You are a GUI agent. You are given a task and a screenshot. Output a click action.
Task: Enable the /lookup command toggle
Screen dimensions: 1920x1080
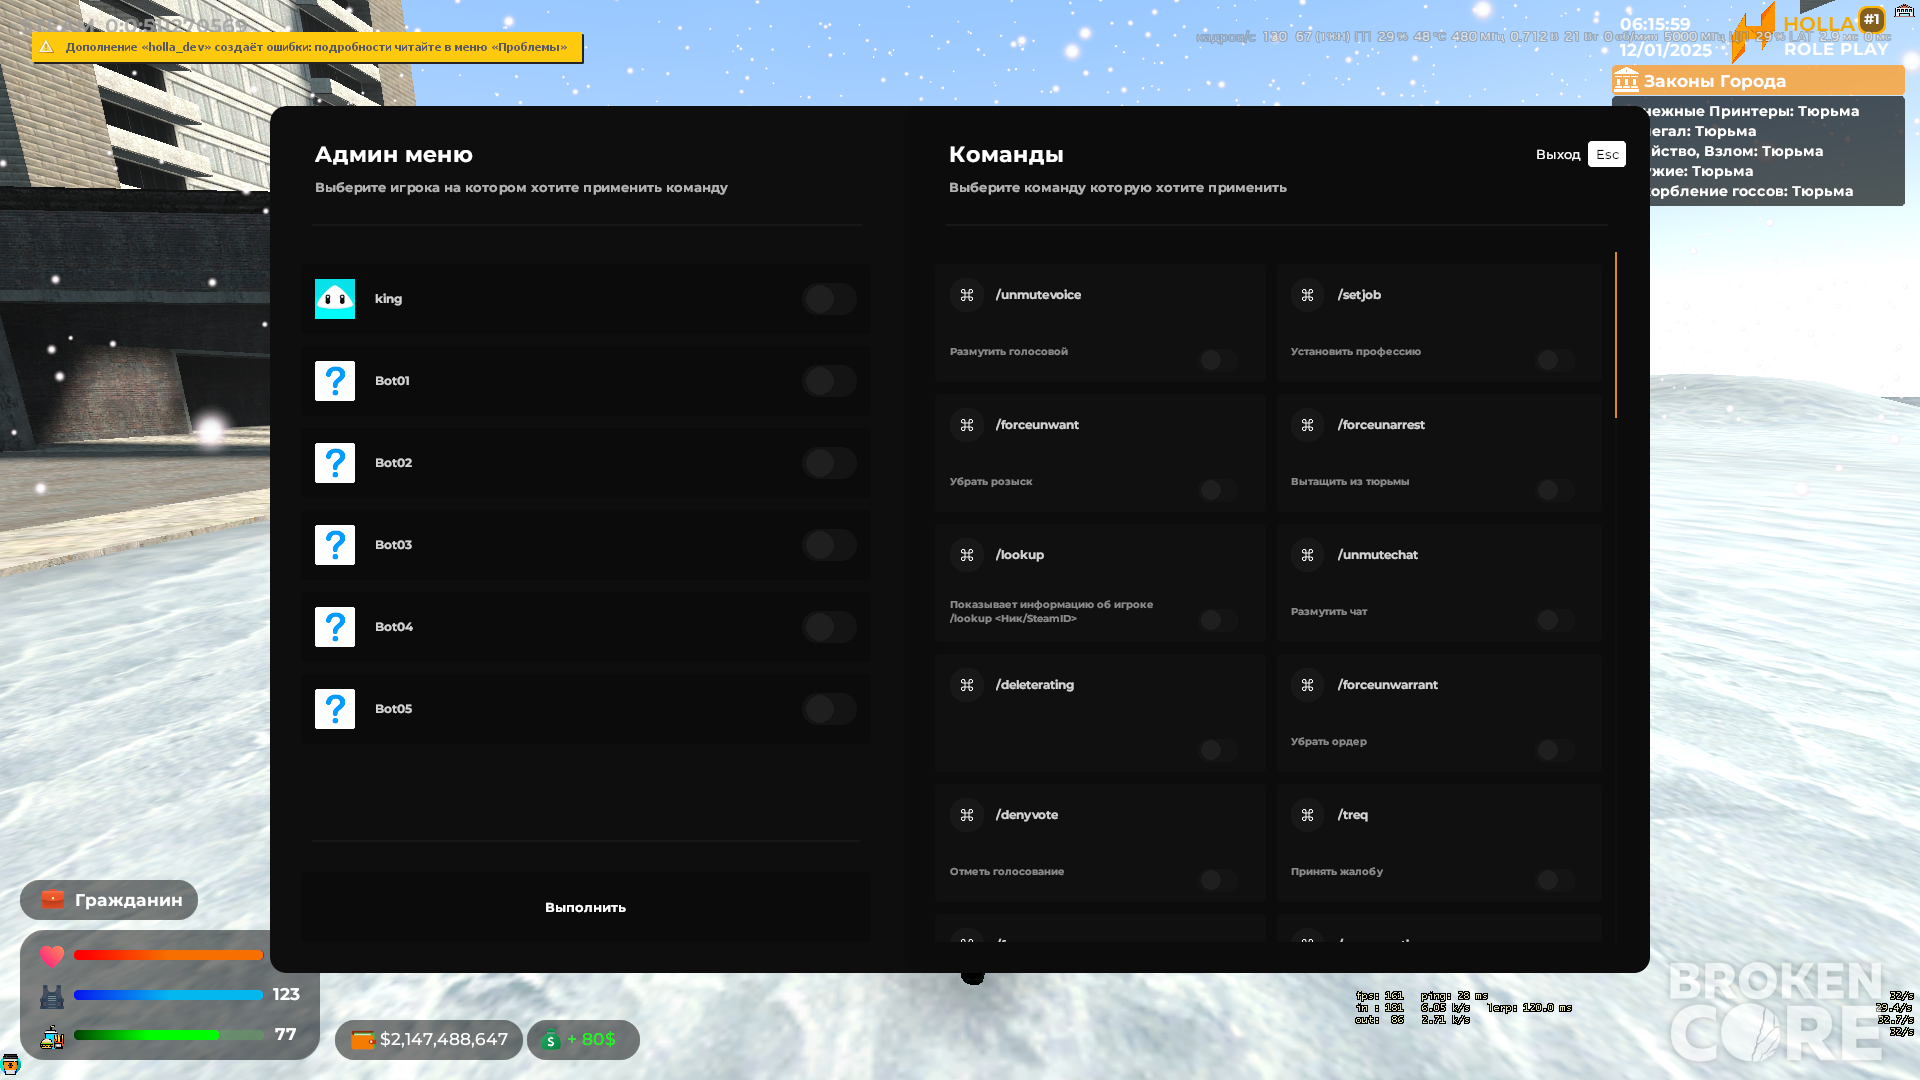click(x=1218, y=620)
